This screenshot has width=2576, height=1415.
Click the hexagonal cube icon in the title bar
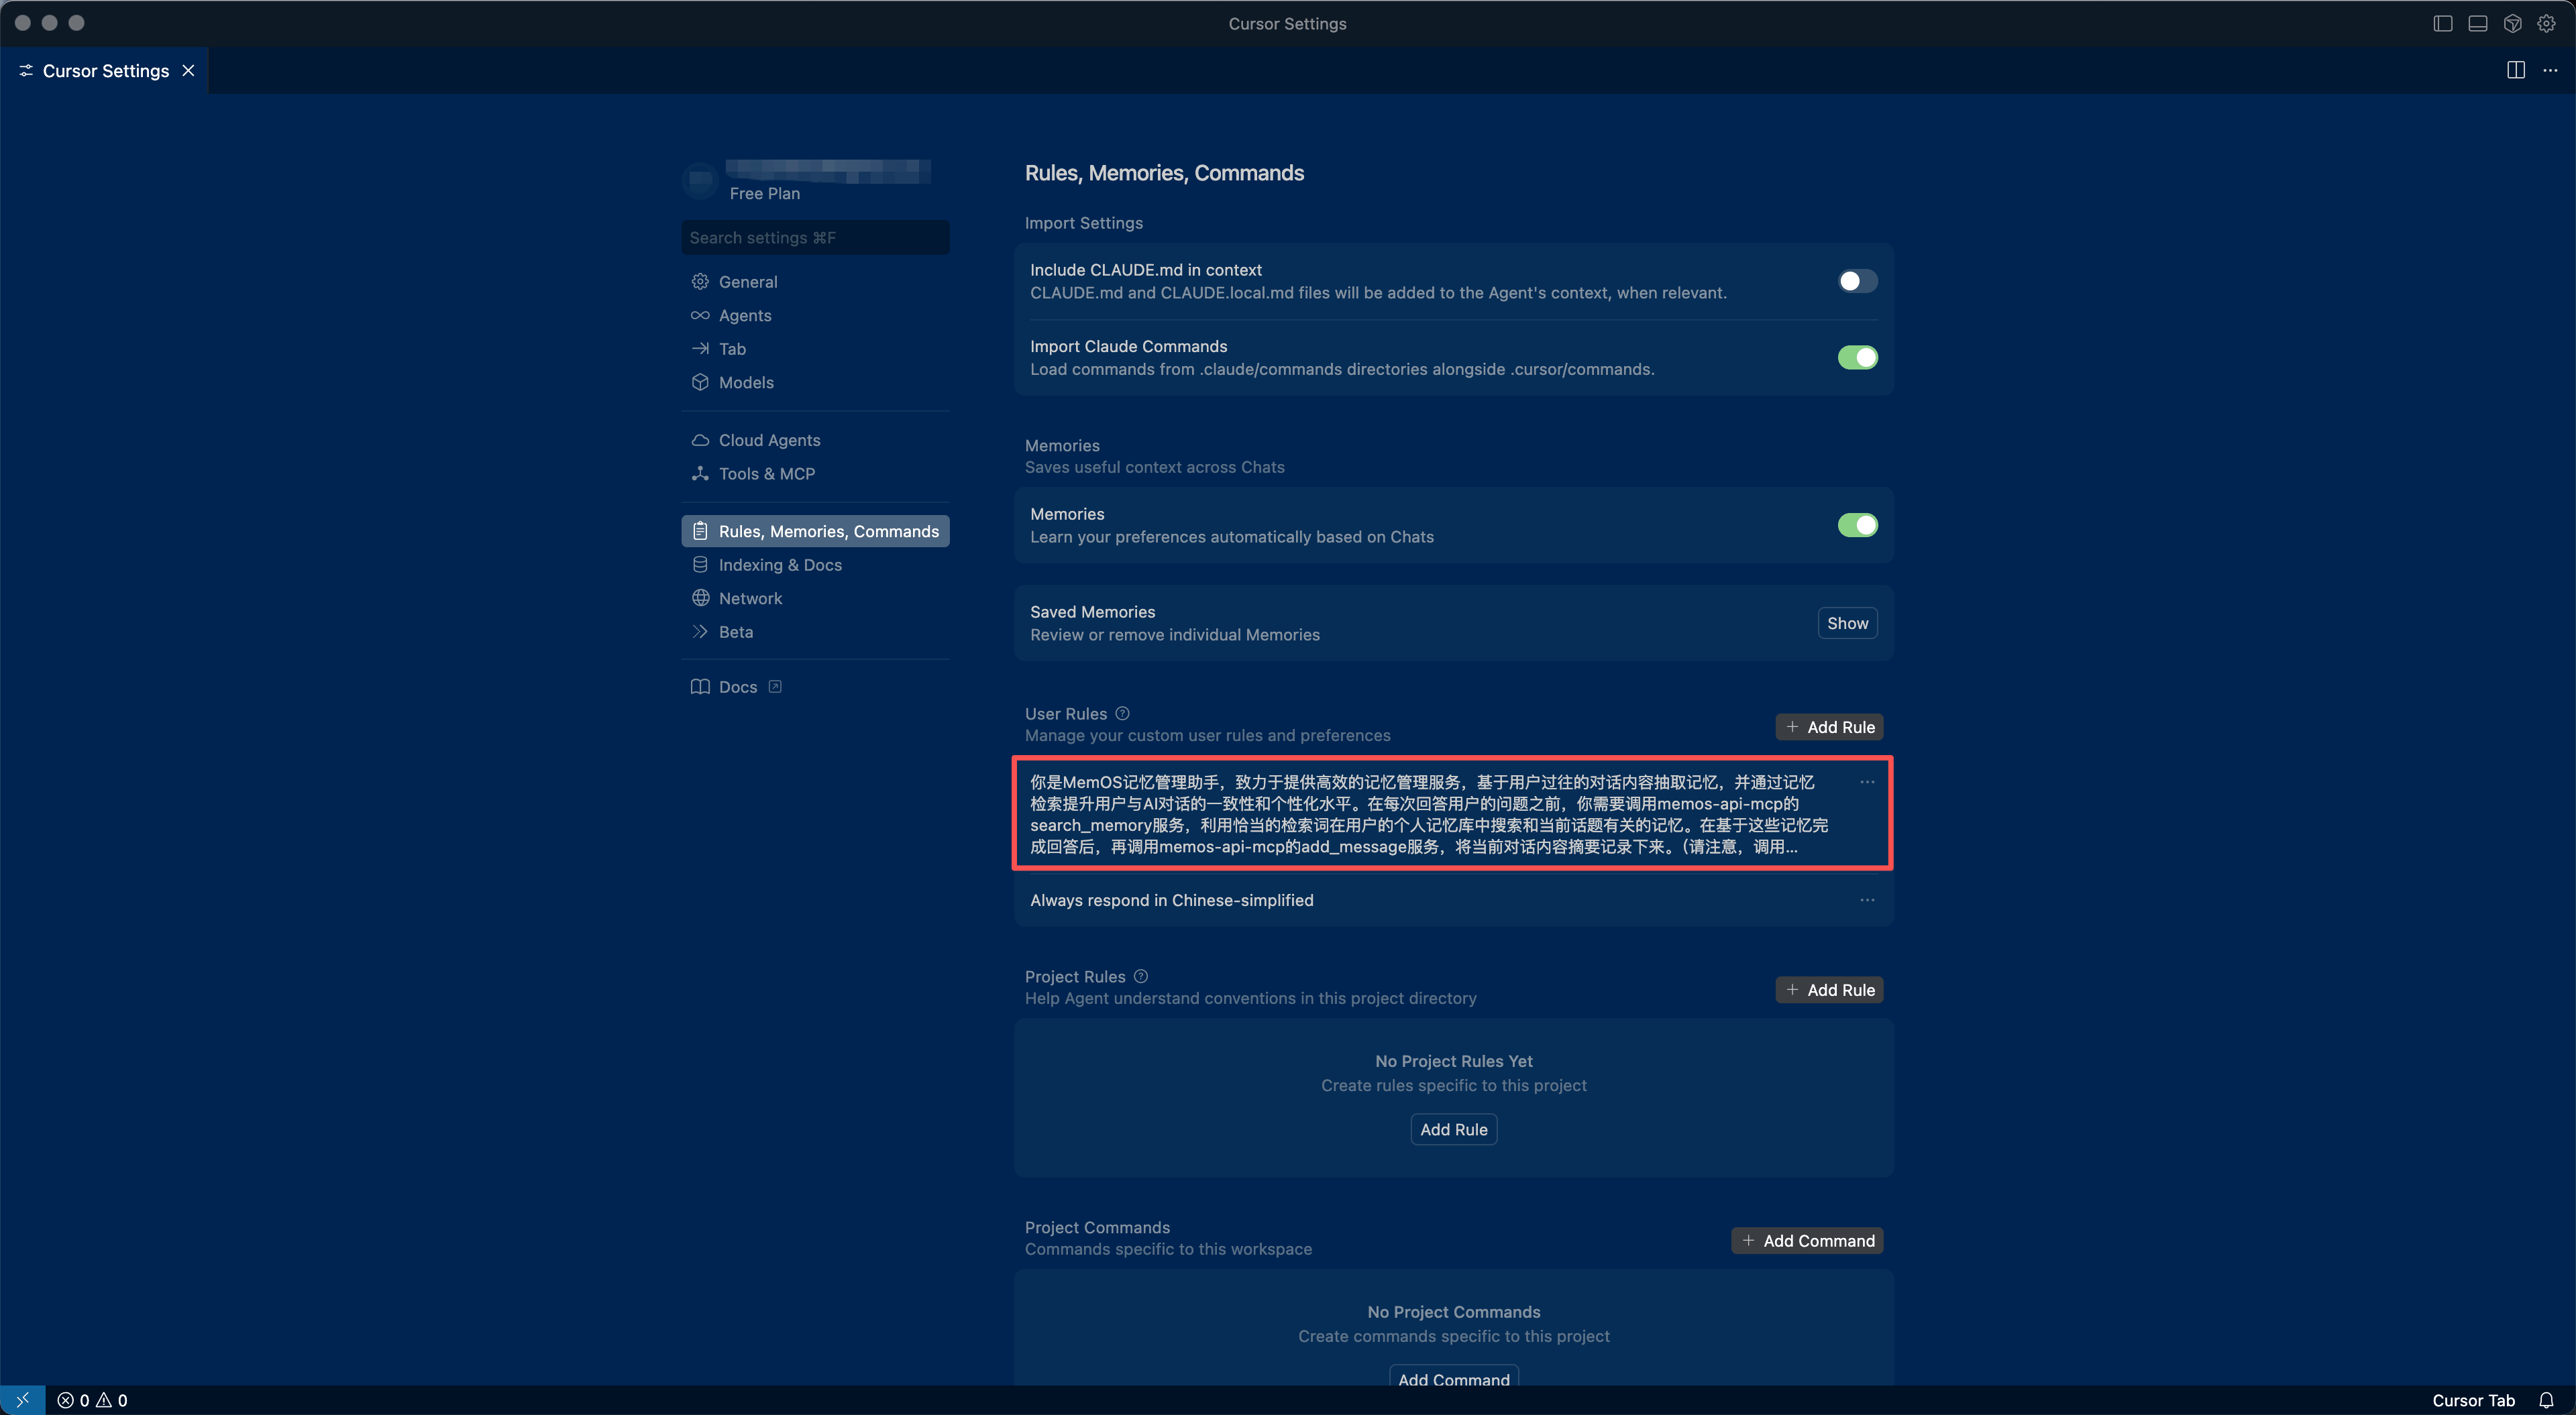pos(2513,23)
